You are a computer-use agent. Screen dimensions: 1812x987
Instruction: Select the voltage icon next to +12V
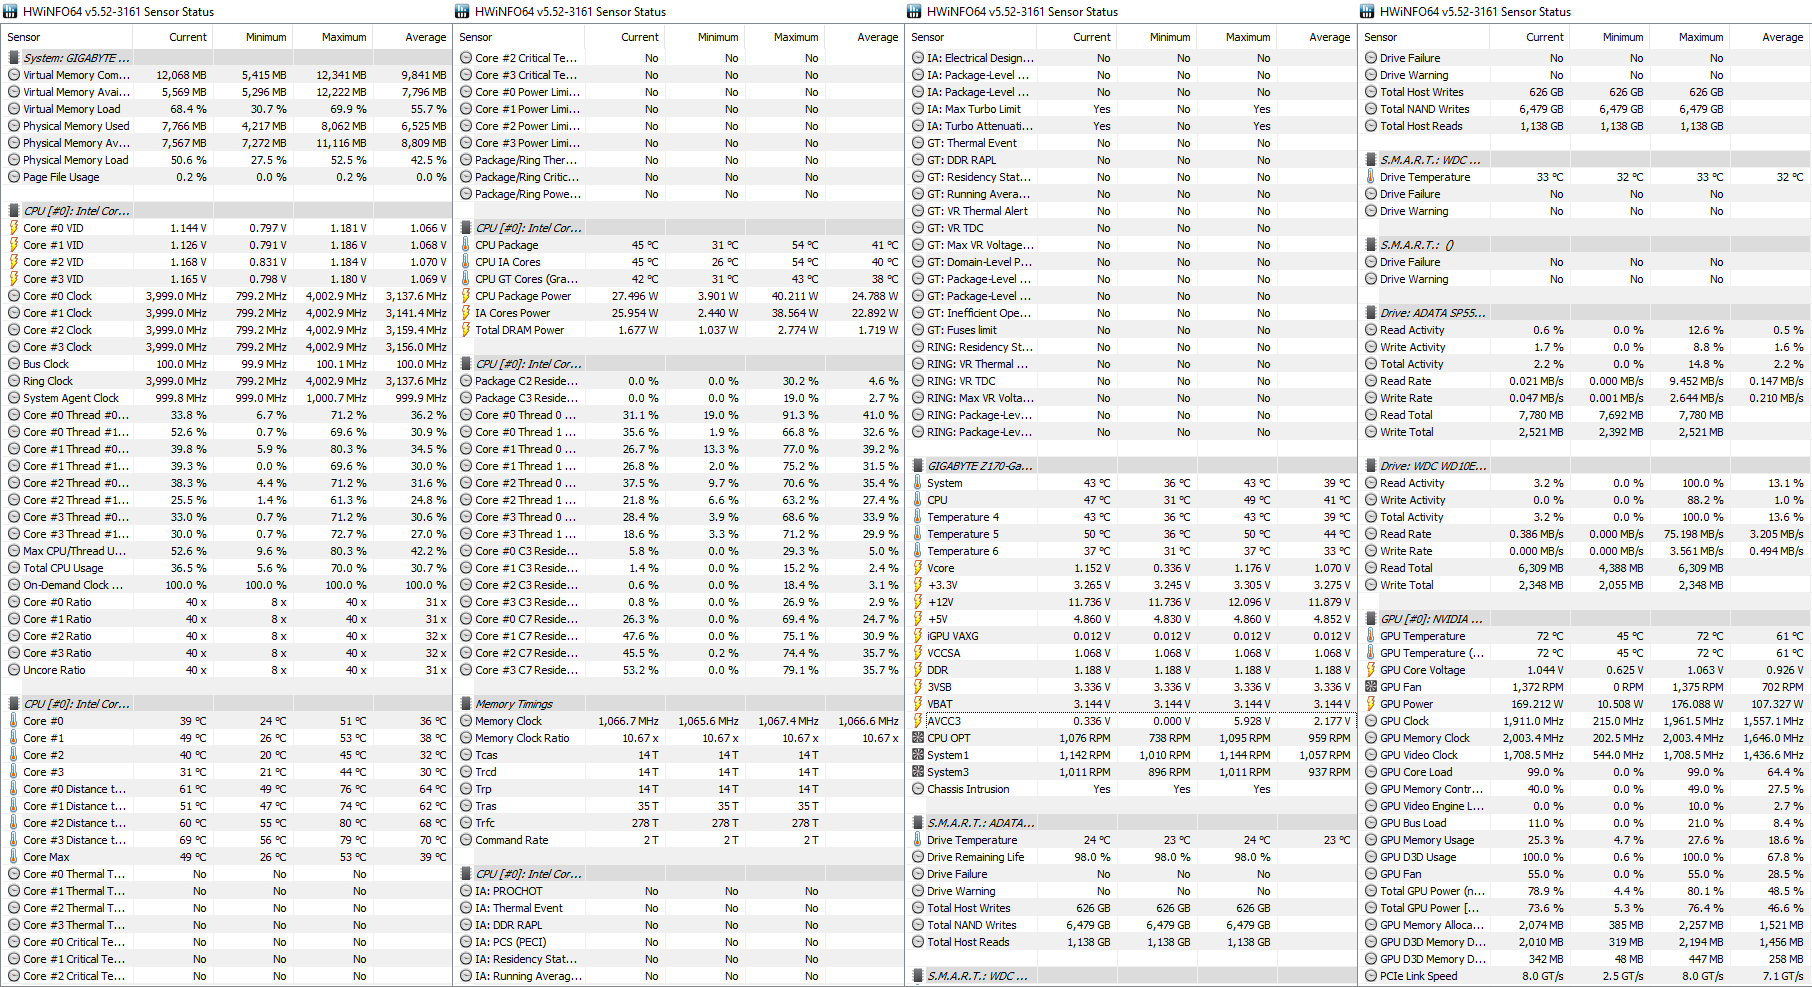(x=918, y=602)
